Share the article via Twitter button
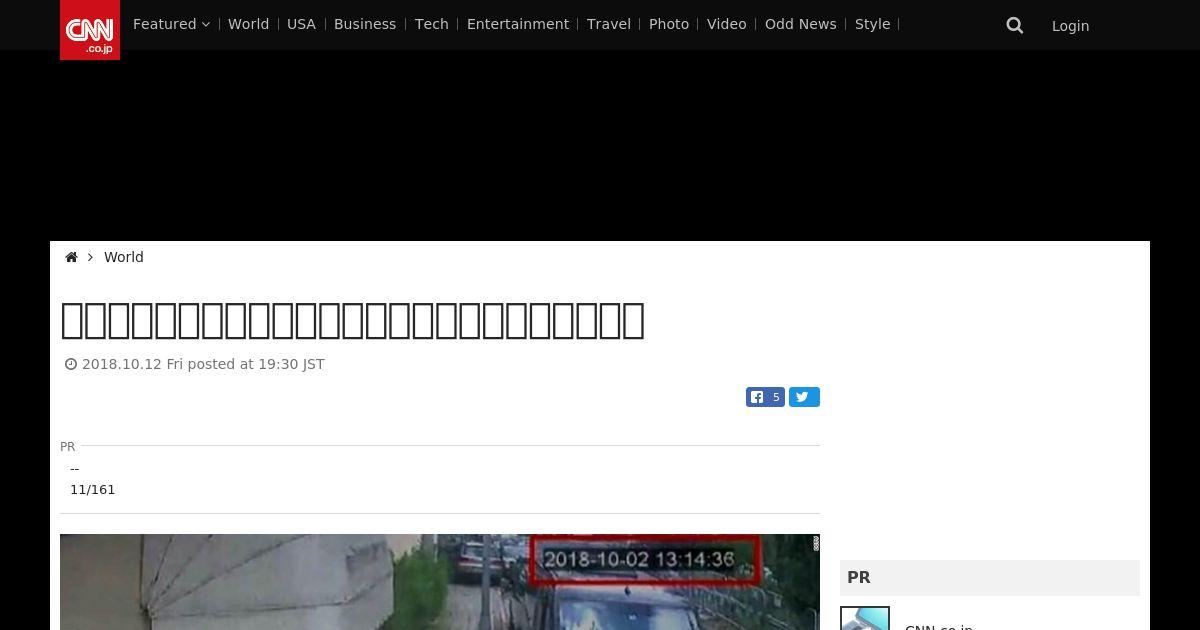 click(x=804, y=397)
